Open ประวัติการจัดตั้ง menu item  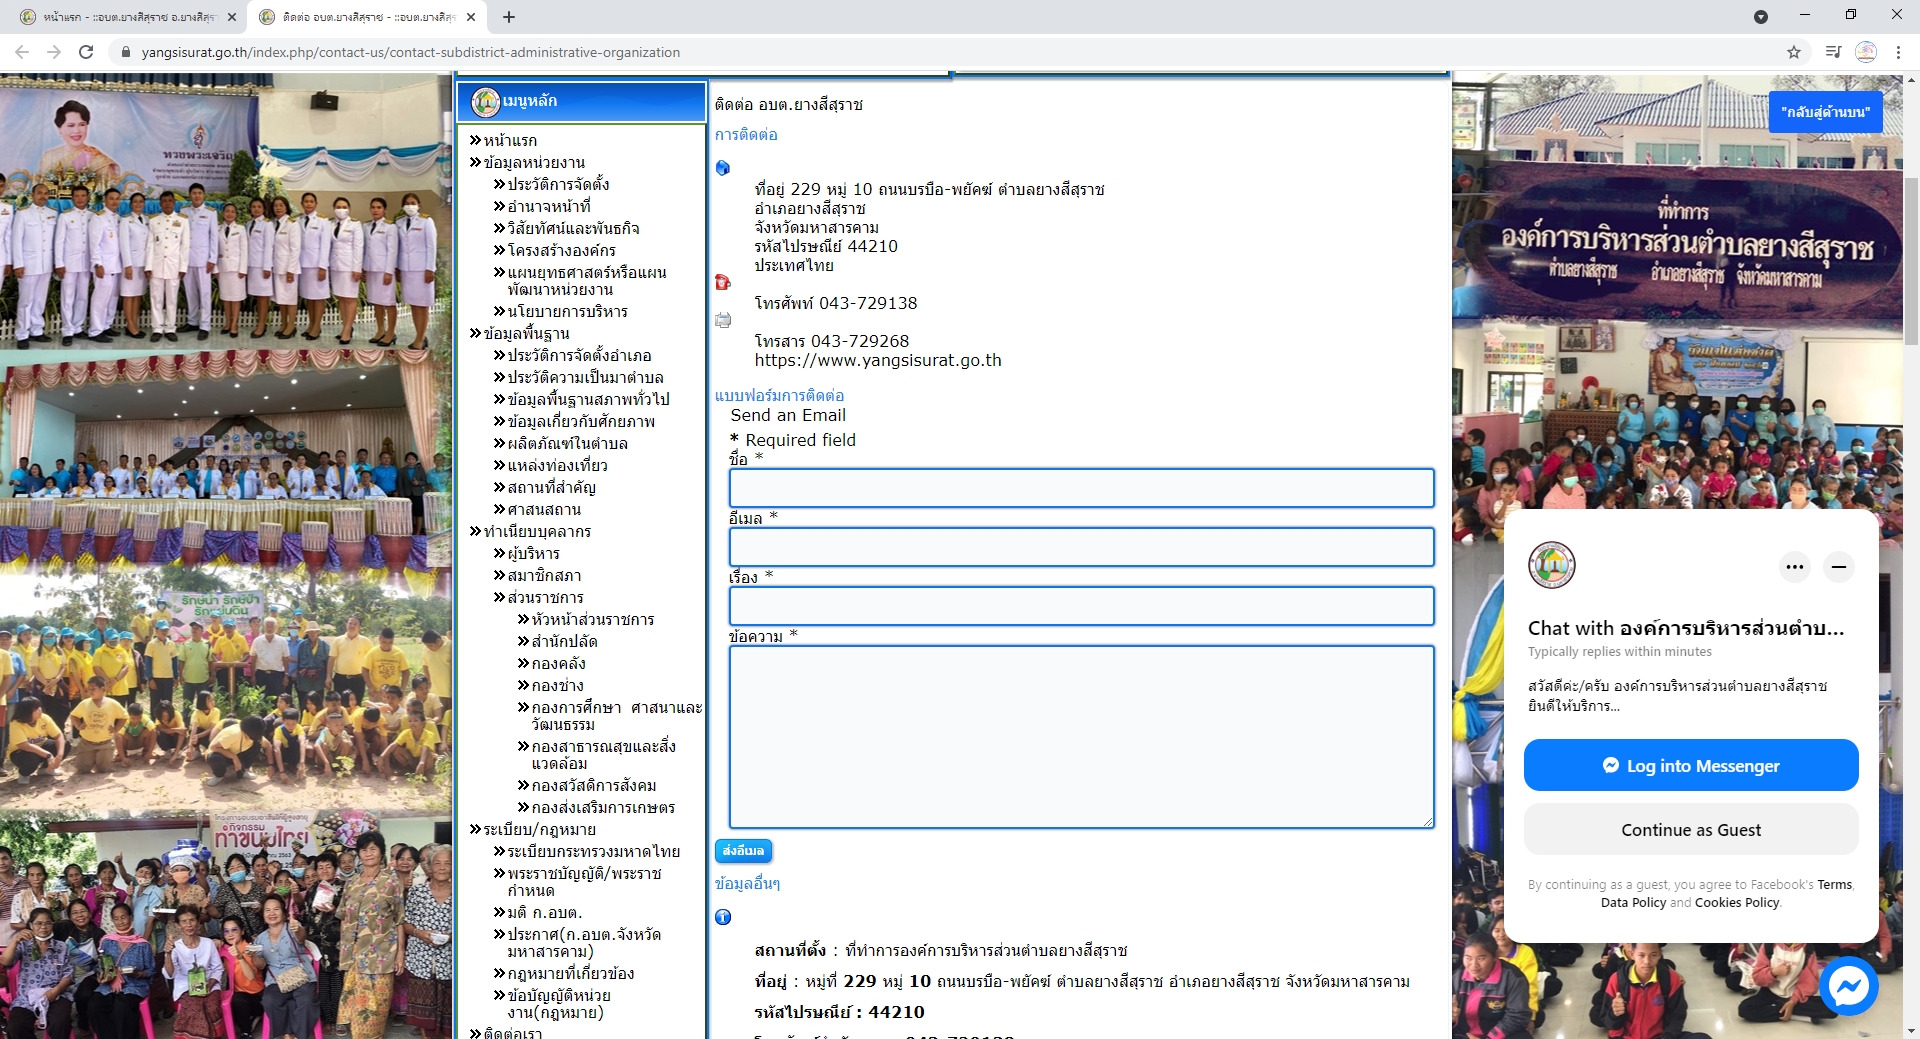[558, 184]
